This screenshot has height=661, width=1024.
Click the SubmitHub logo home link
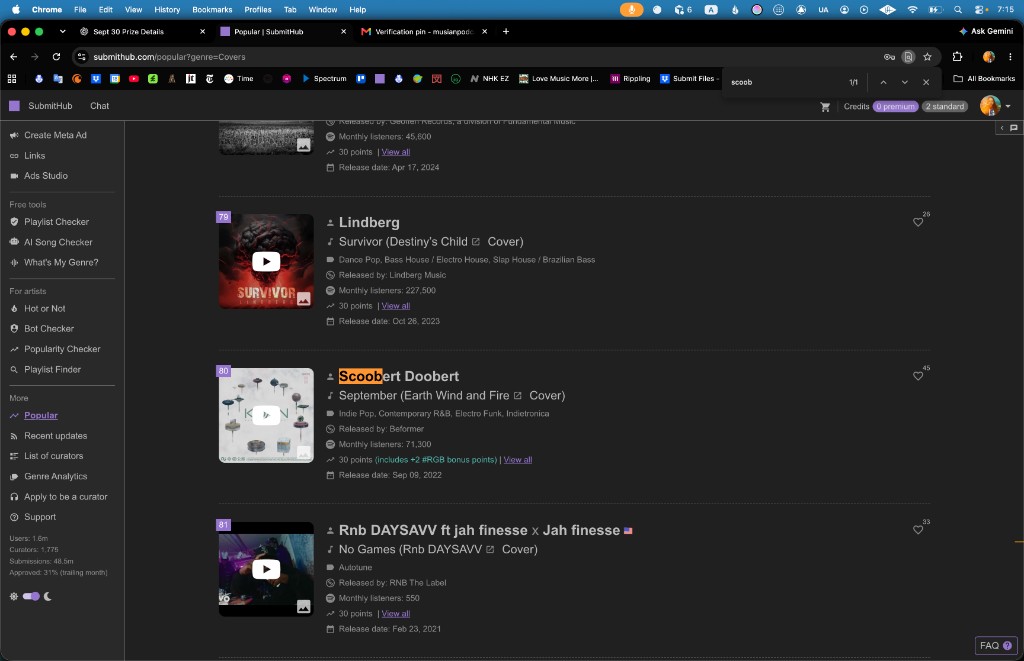coord(40,106)
